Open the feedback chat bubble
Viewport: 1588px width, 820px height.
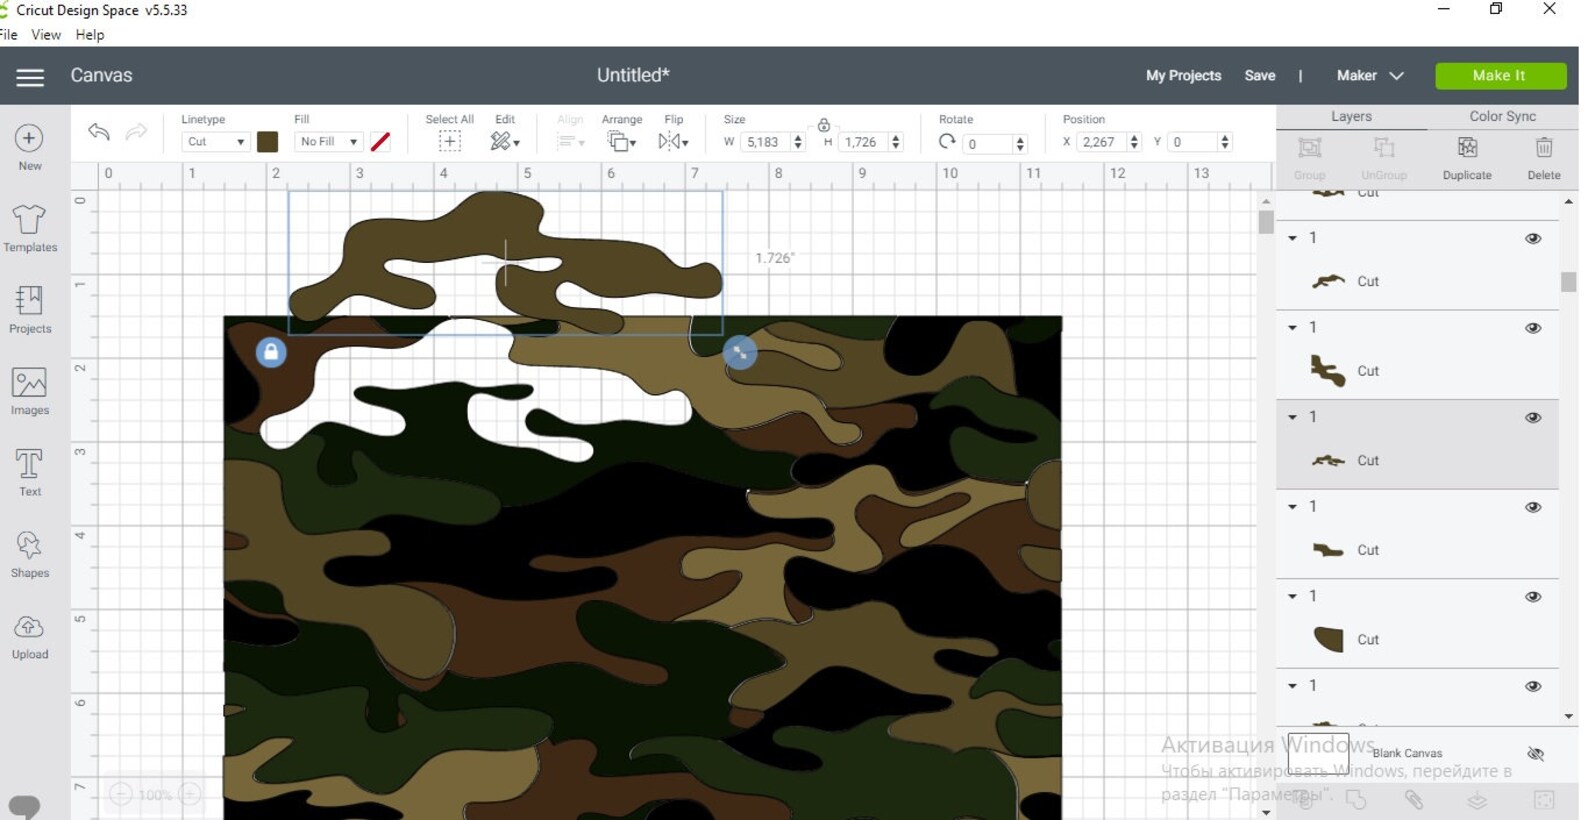pyautogui.click(x=24, y=806)
